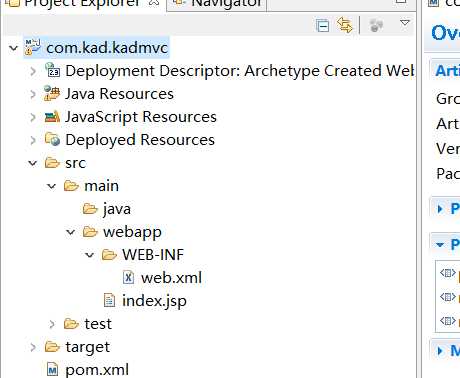The height and width of the screenshot is (378, 460).
Task: Collapse the expanded section in the POM editor
Action: point(440,245)
